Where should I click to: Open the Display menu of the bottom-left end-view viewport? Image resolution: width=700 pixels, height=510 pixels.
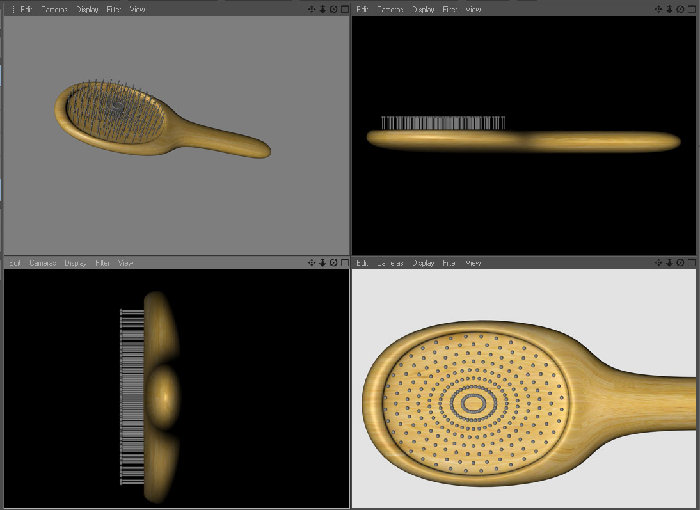[x=75, y=263]
